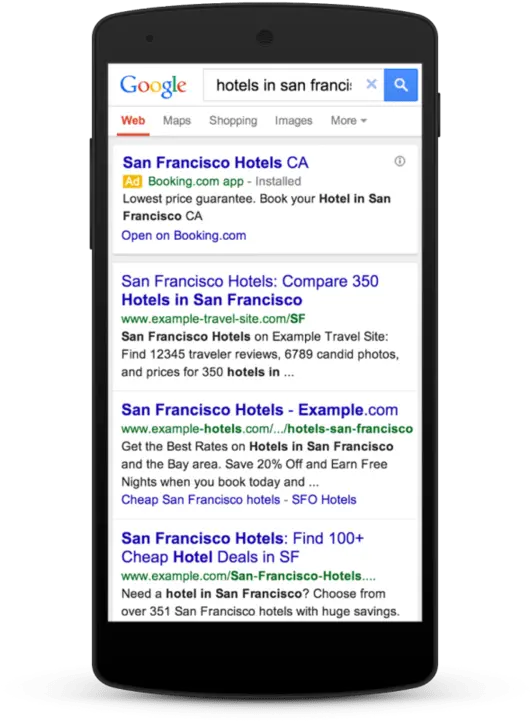
Task: Click the Cheap San Francisco hotels sitelink
Action: coord(200,499)
